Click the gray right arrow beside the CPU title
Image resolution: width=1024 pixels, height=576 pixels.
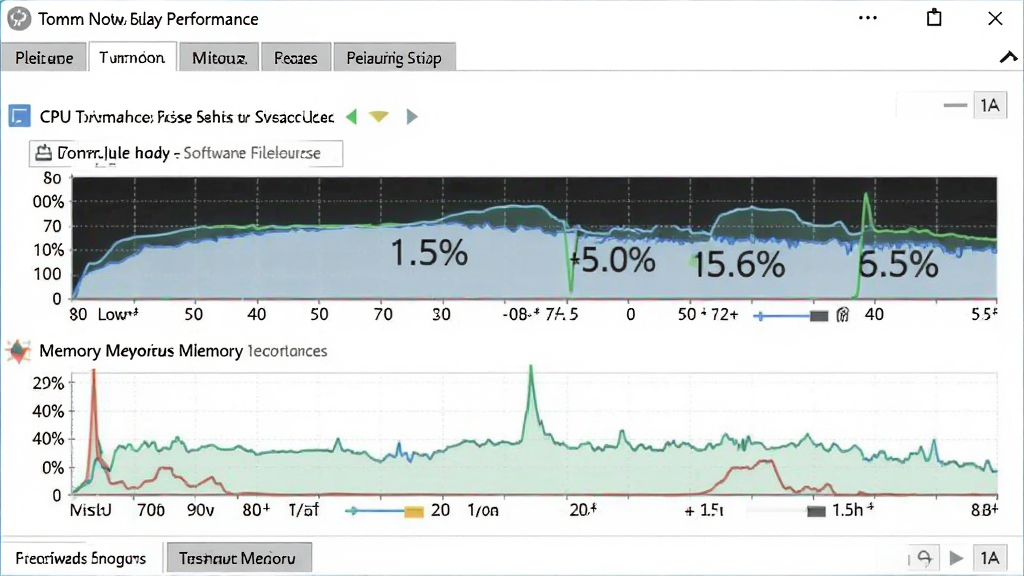411,117
